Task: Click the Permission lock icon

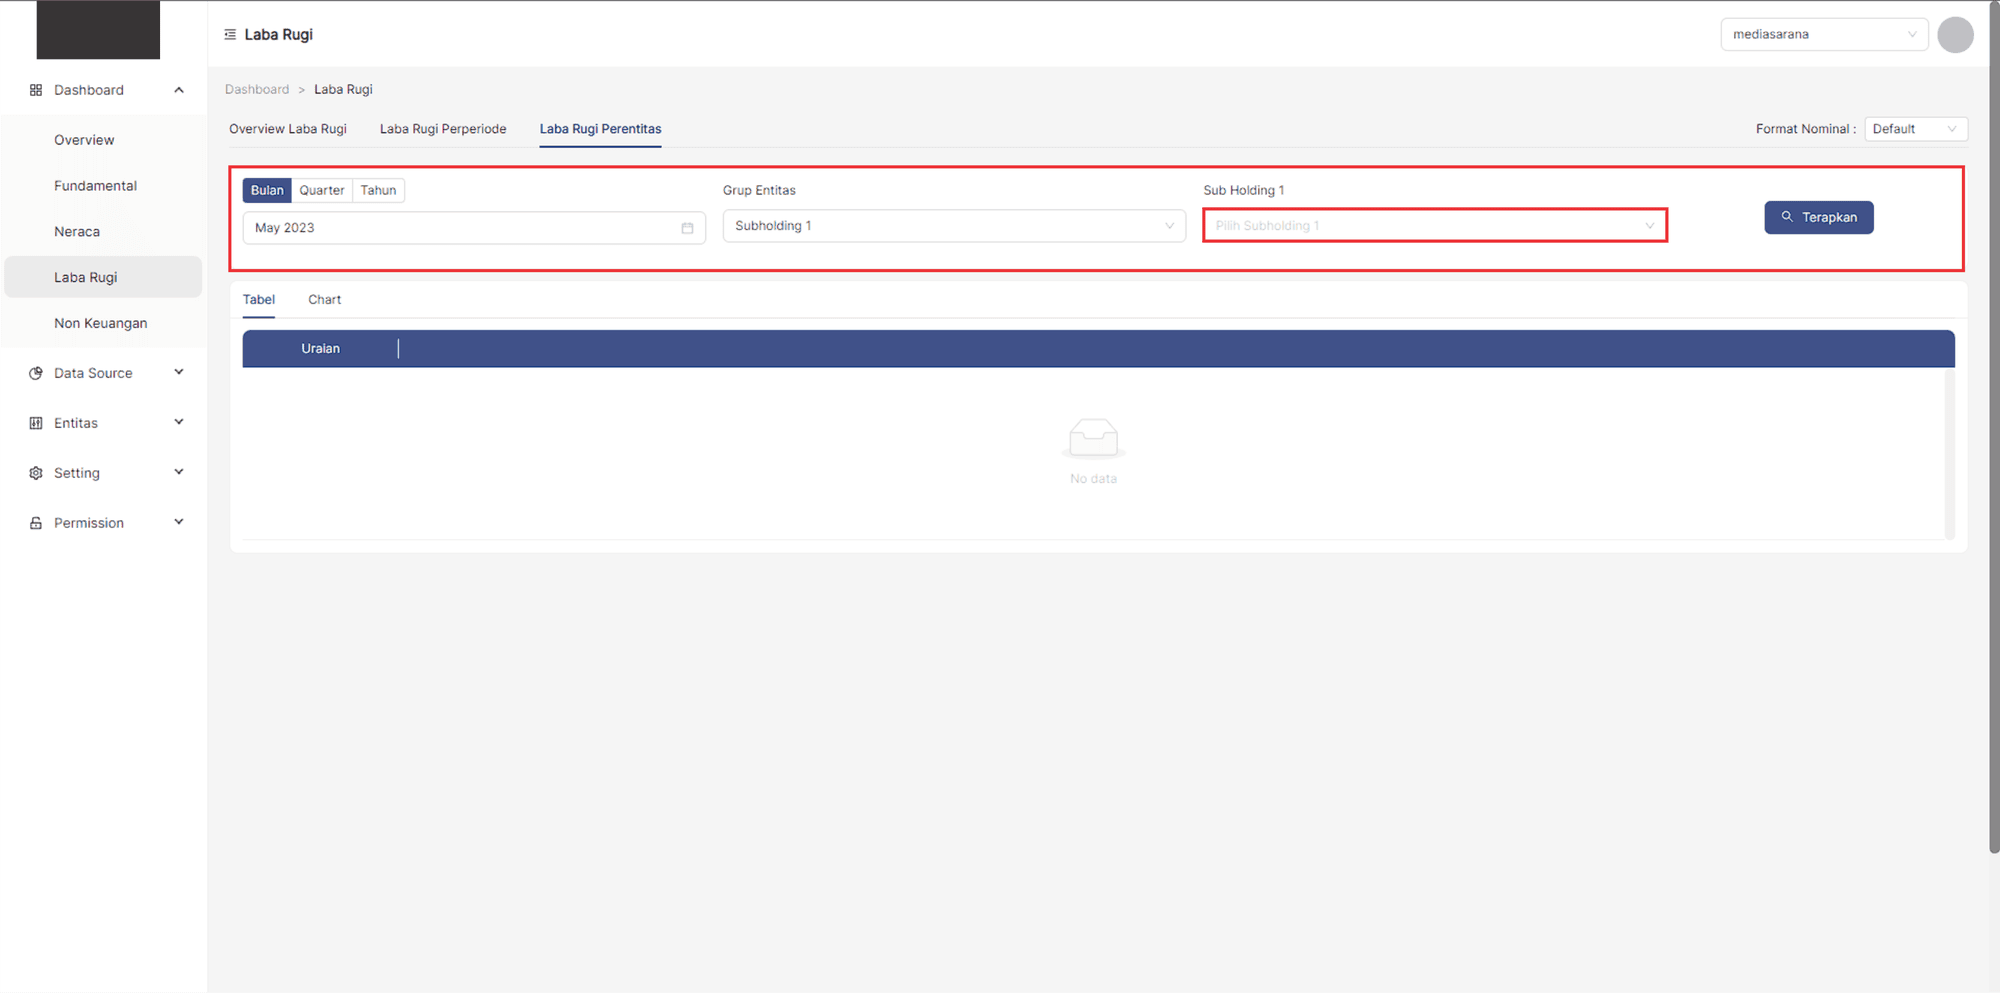Action: point(36,523)
